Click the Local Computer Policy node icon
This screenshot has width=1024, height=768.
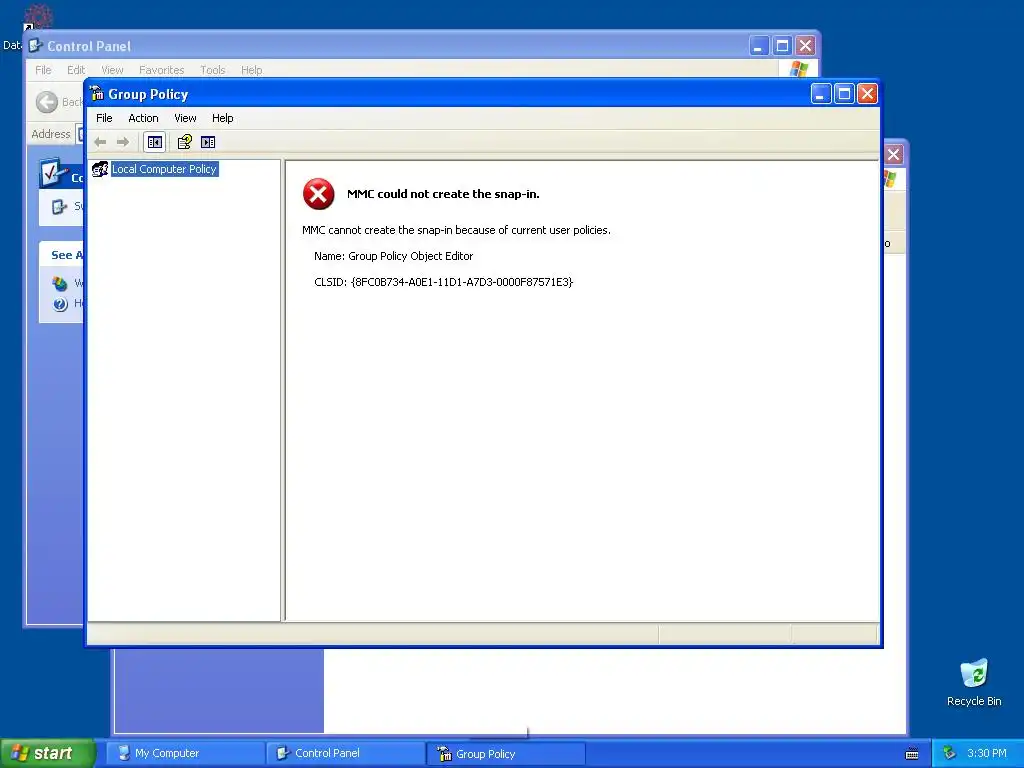point(100,169)
